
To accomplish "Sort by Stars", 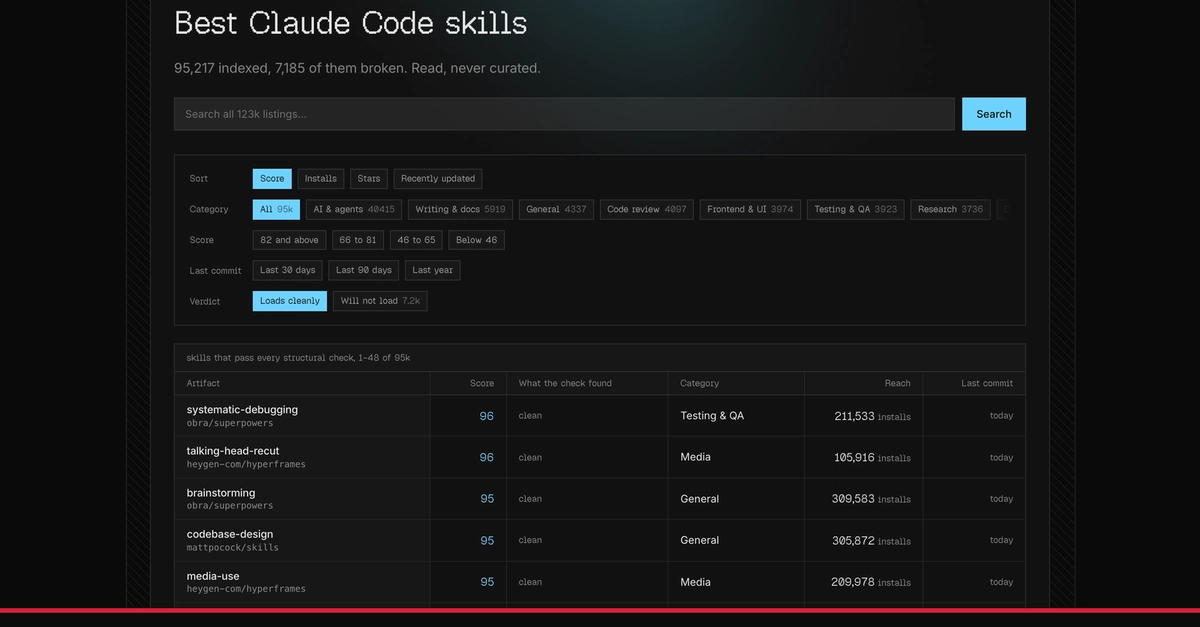I will coord(369,179).
